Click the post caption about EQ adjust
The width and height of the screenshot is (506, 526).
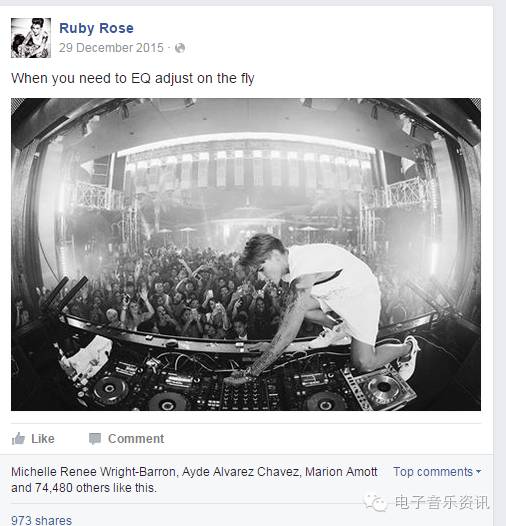point(133,78)
